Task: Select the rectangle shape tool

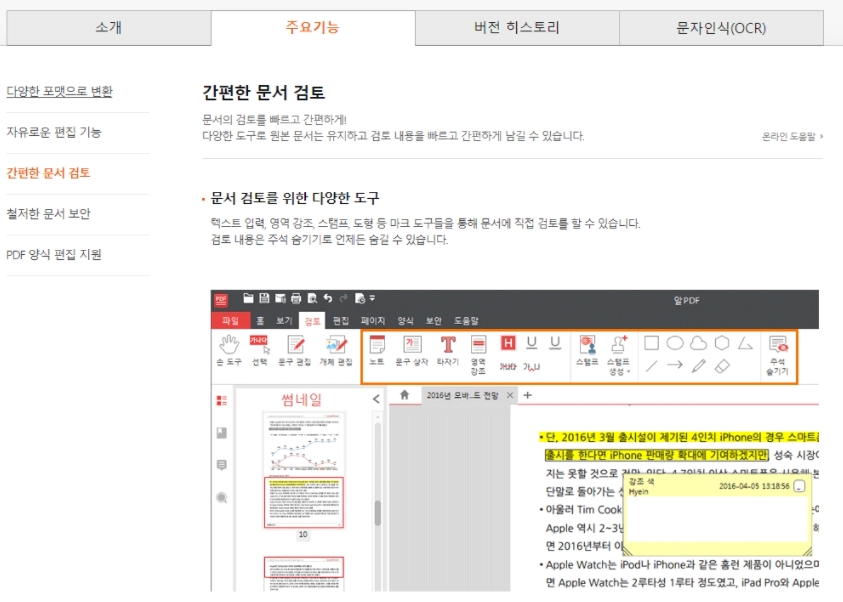Action: (x=652, y=343)
